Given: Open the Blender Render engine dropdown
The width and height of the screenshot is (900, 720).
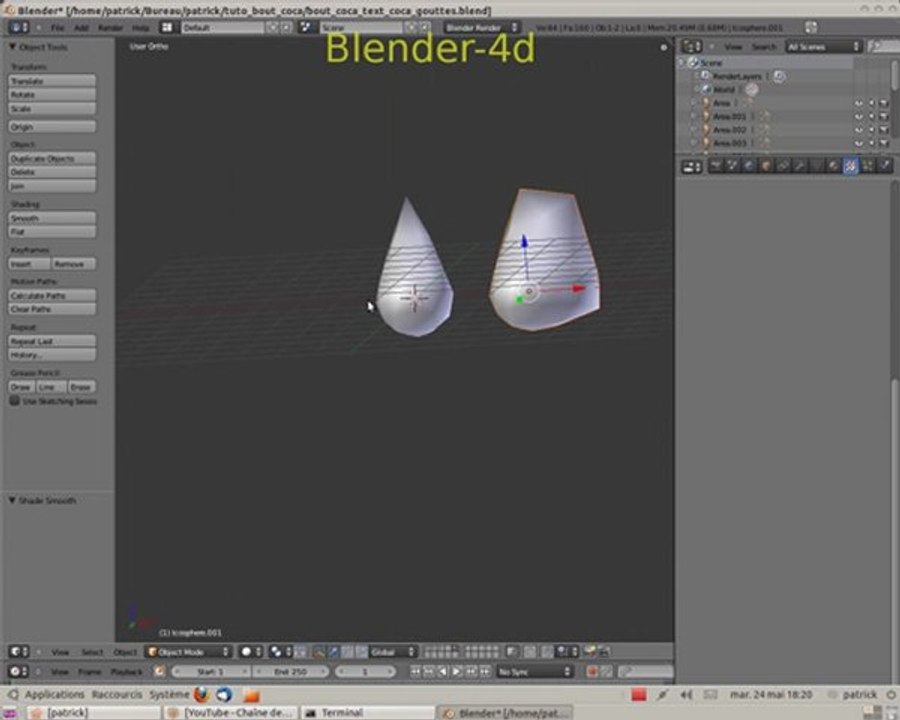Looking at the screenshot, I should click(482, 27).
